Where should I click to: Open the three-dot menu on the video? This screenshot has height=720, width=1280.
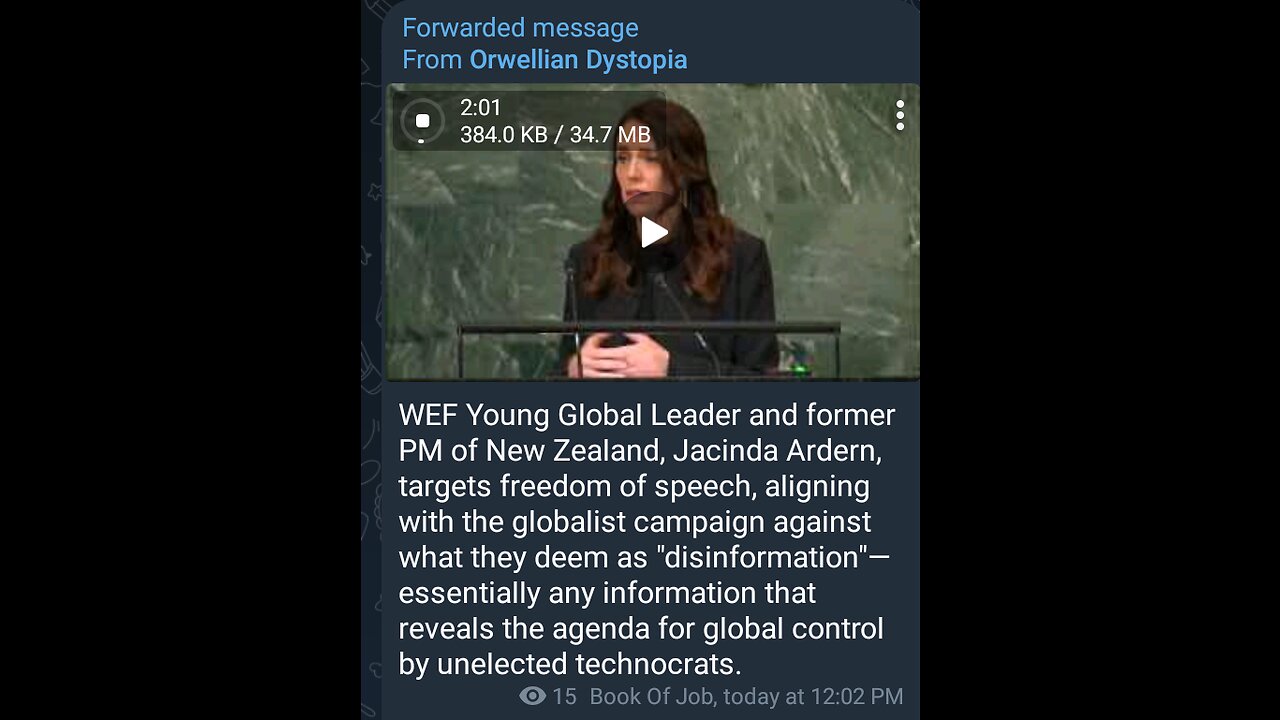pos(900,116)
